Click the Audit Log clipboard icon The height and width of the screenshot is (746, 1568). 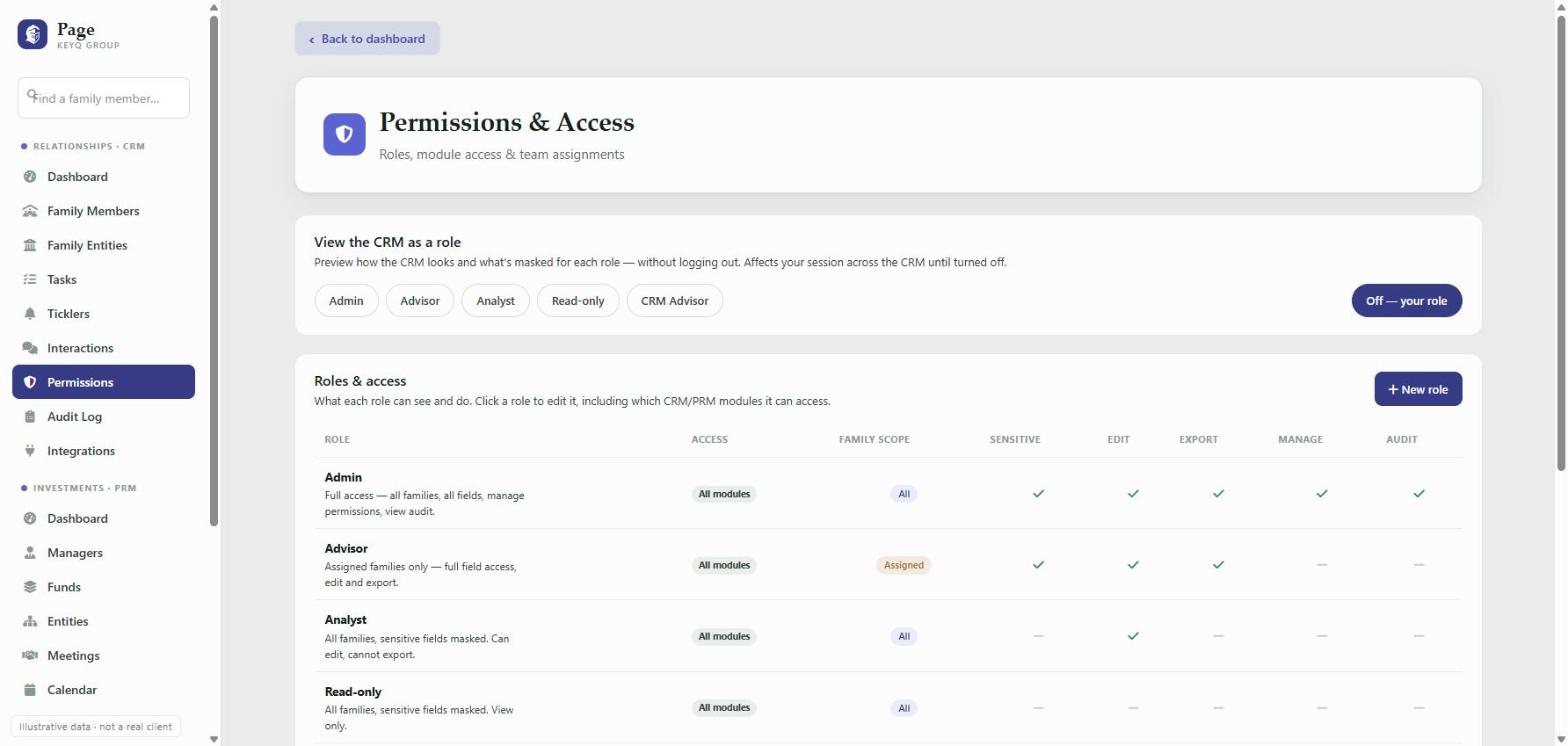point(30,417)
